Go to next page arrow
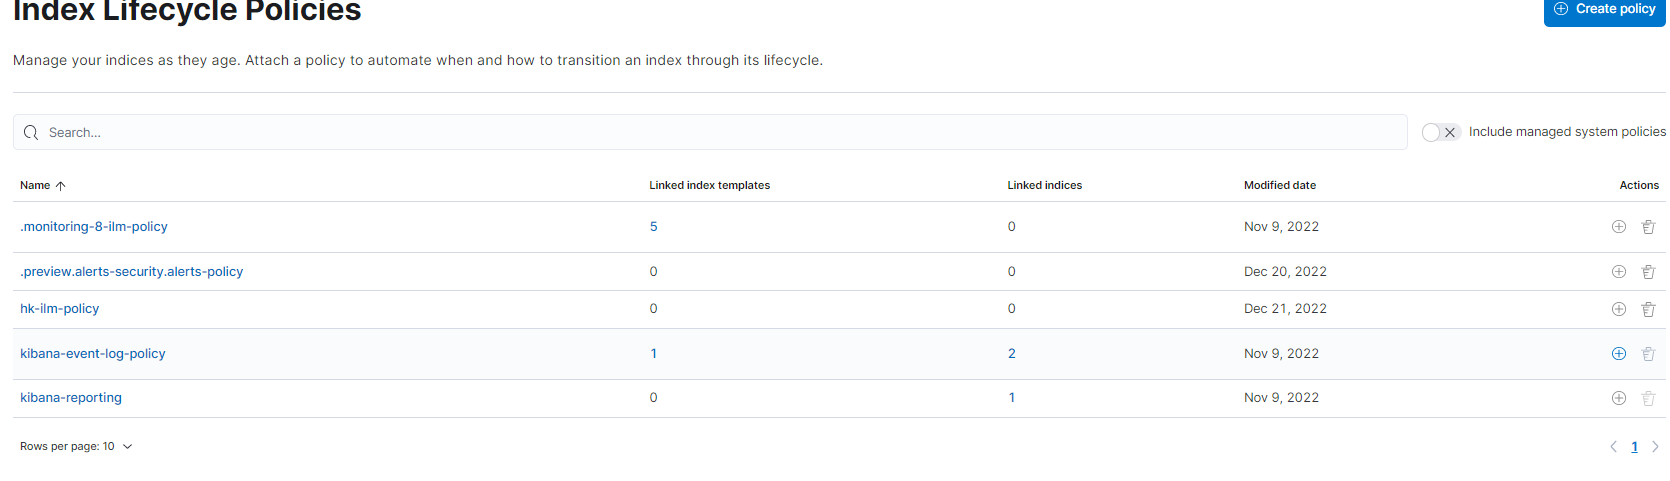1670x481 pixels. 1655,447
